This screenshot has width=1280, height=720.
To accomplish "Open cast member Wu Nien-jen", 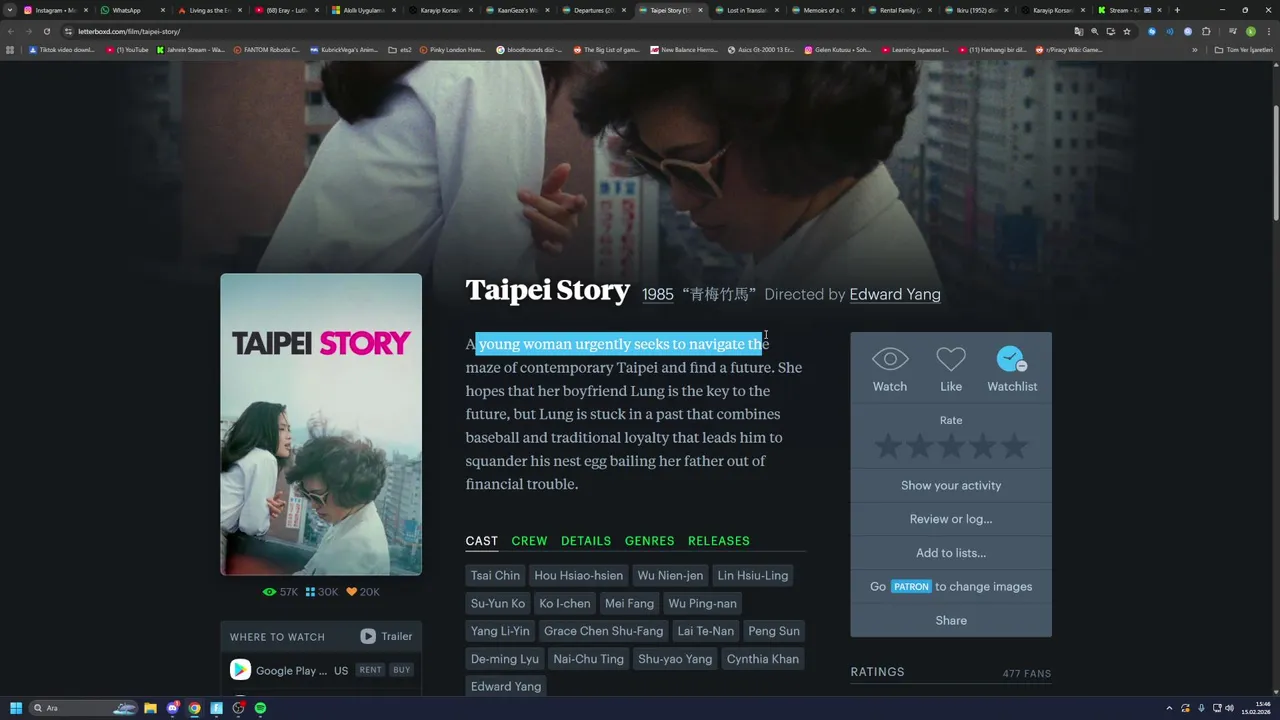I will coord(670,575).
